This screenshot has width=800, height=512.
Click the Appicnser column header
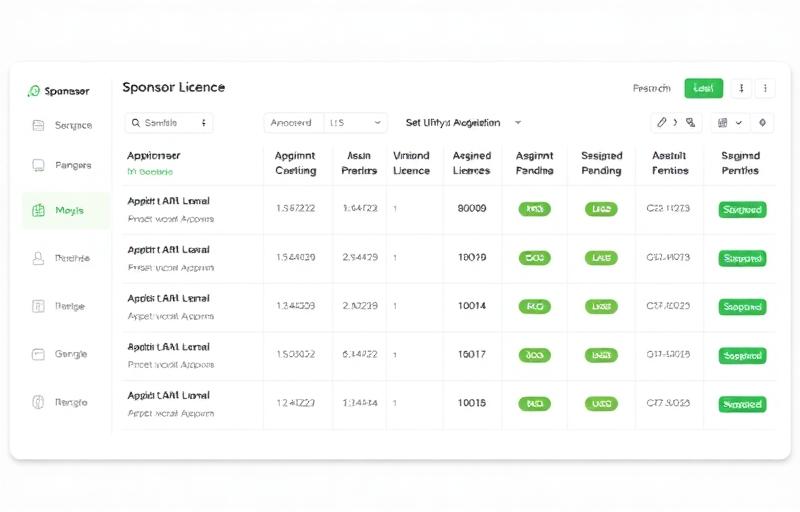154,156
